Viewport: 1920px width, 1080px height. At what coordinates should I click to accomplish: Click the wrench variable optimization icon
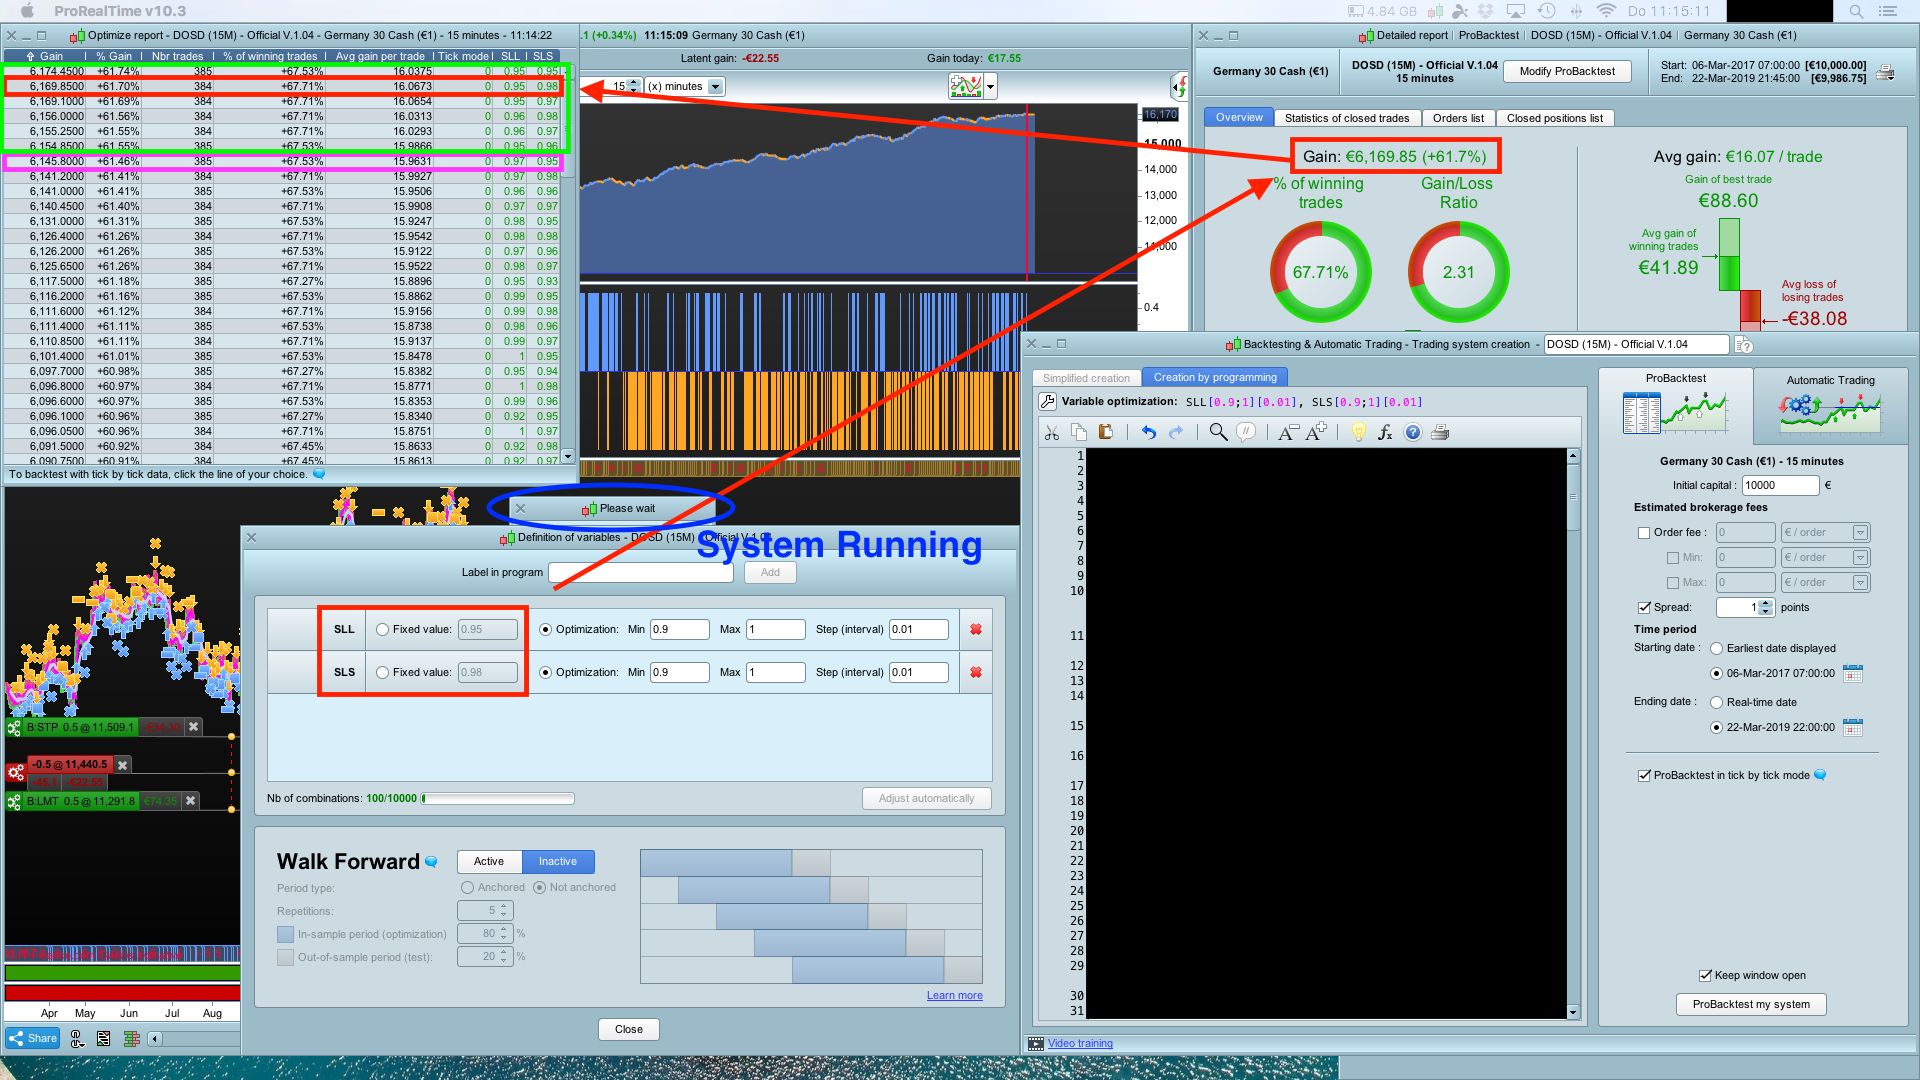[1047, 402]
